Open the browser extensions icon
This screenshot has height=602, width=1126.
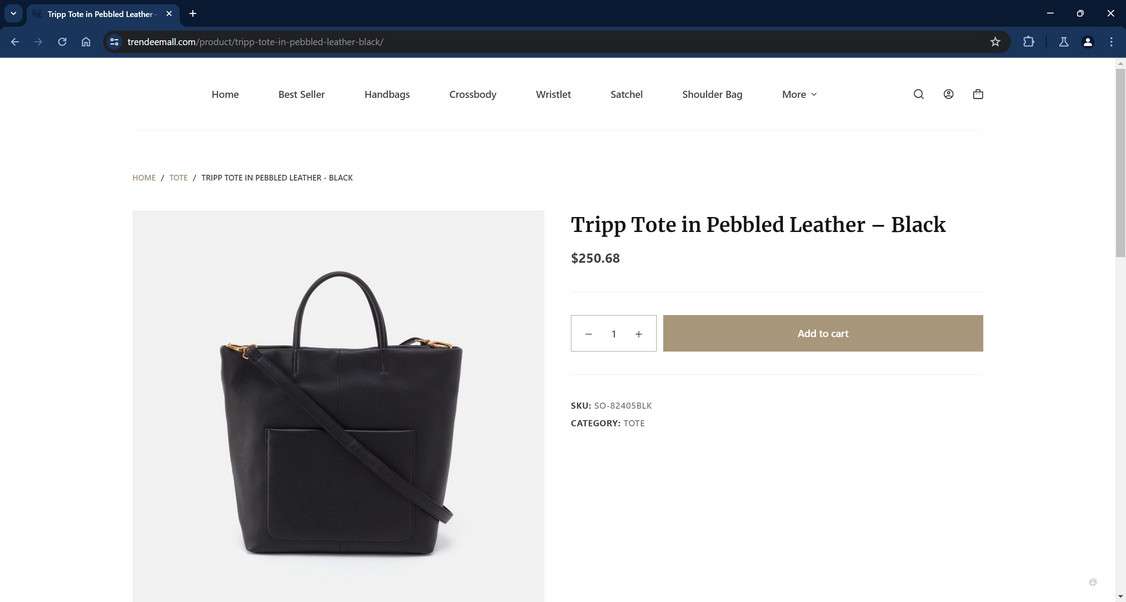[1028, 42]
